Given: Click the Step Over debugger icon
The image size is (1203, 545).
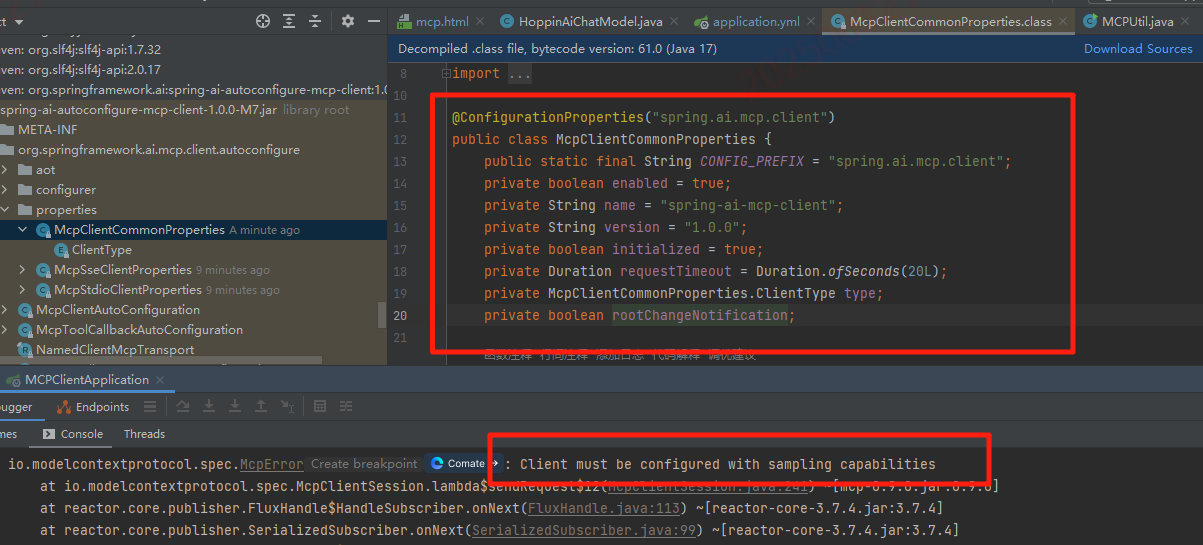Looking at the screenshot, I should [x=183, y=407].
